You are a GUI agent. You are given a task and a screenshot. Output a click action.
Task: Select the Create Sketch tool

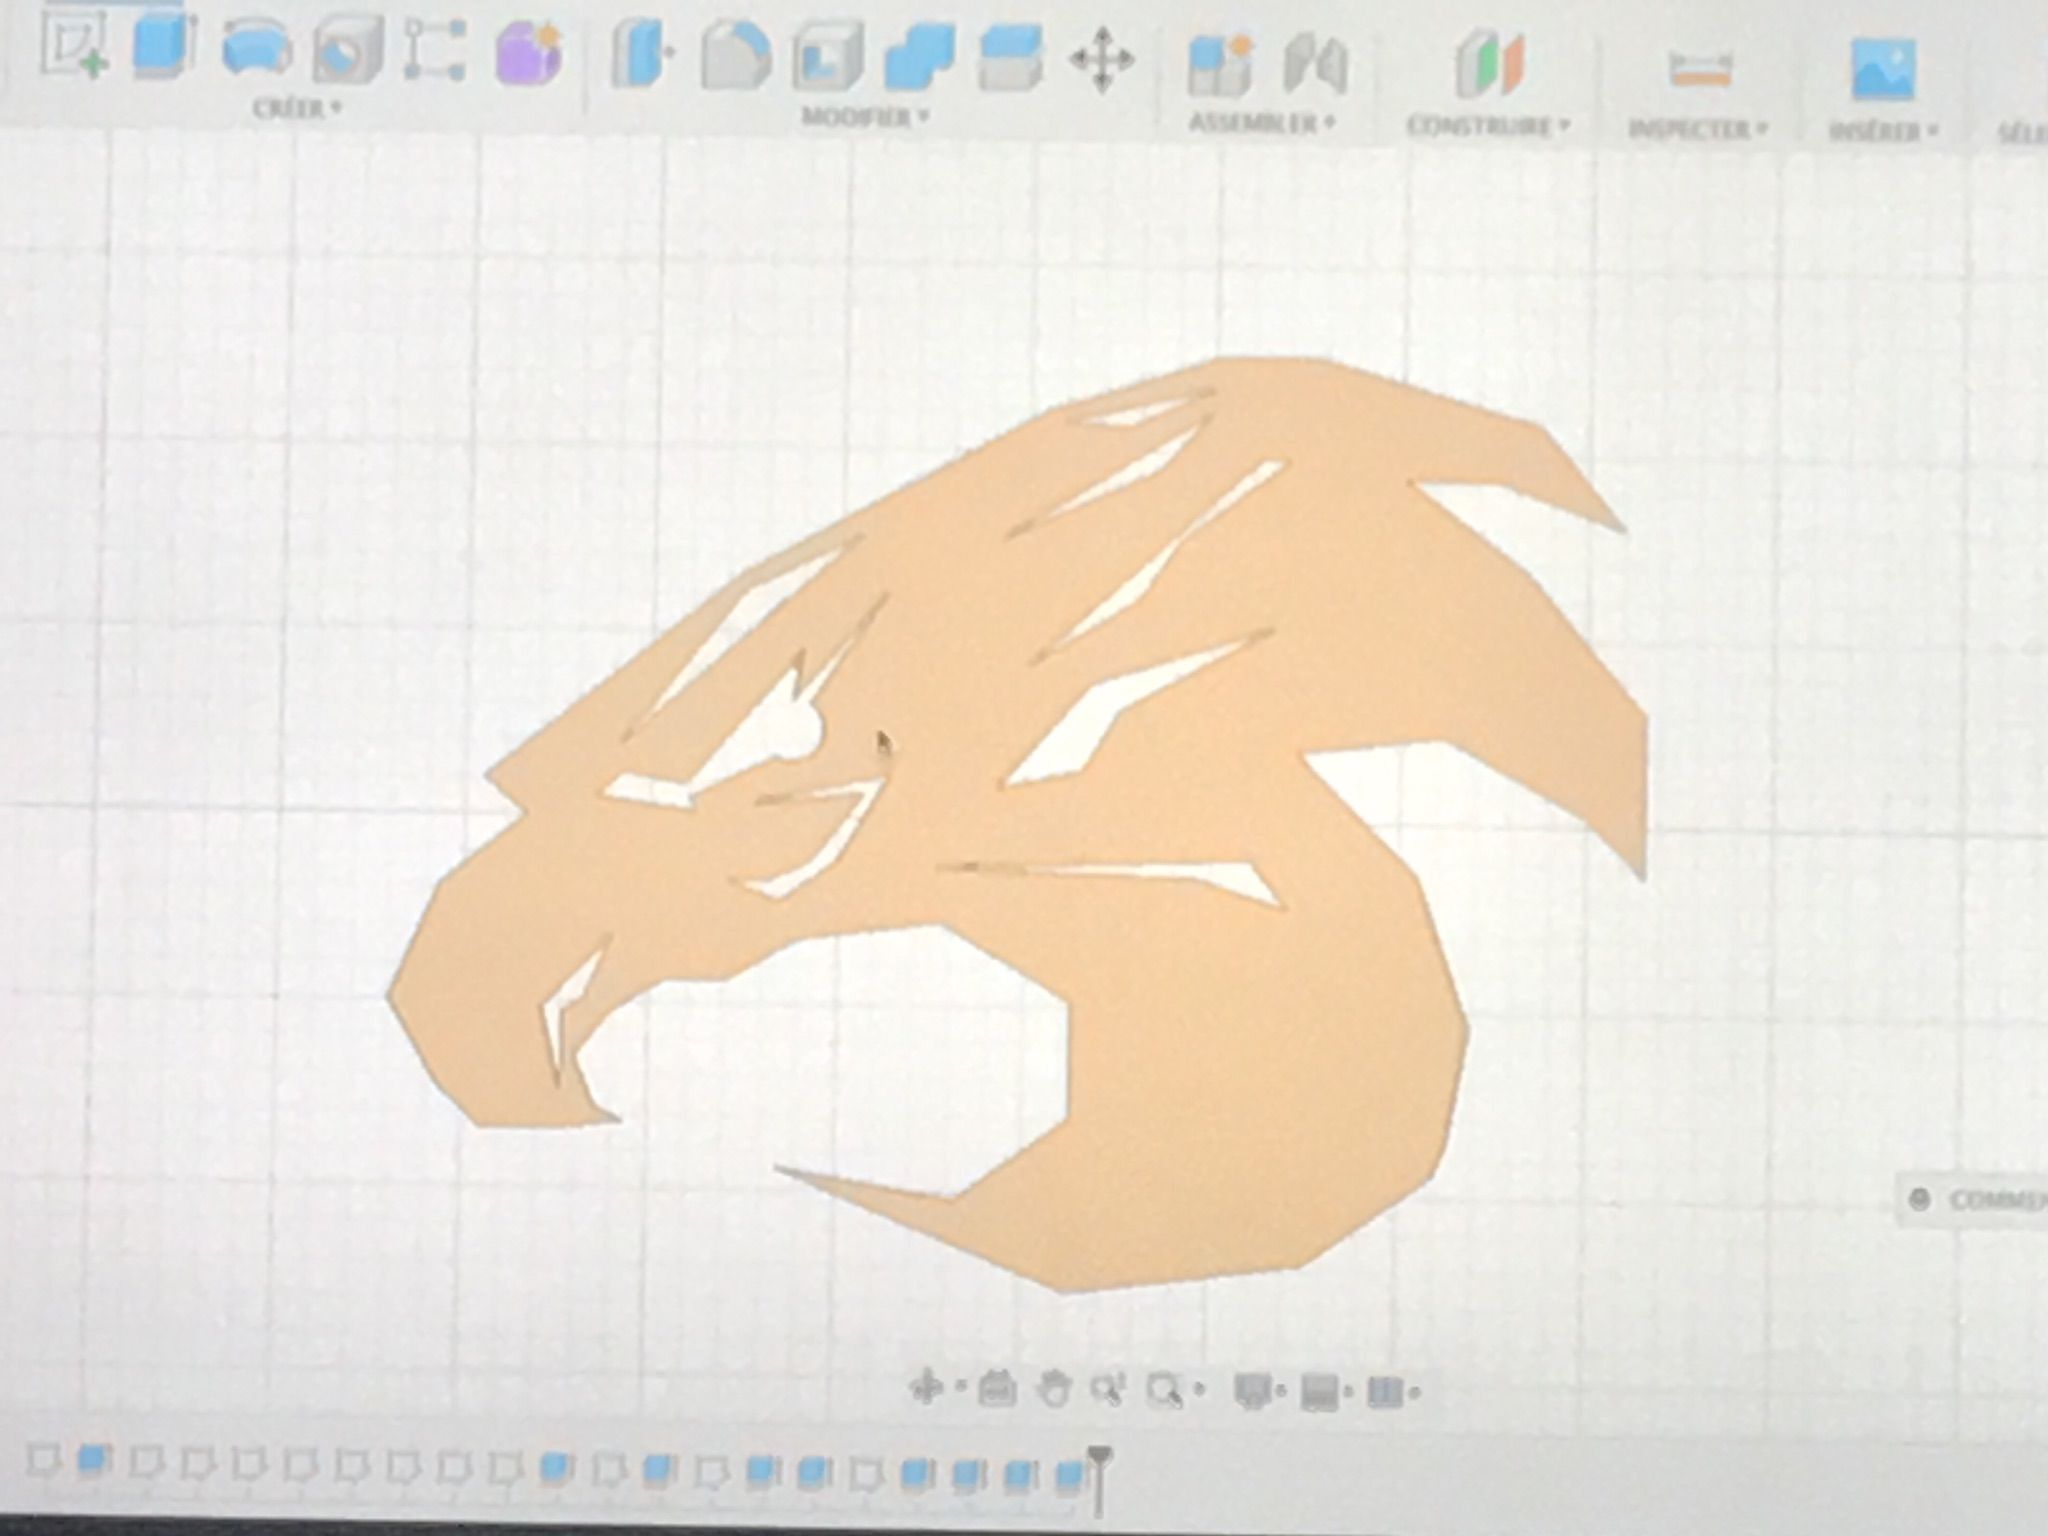point(74,48)
